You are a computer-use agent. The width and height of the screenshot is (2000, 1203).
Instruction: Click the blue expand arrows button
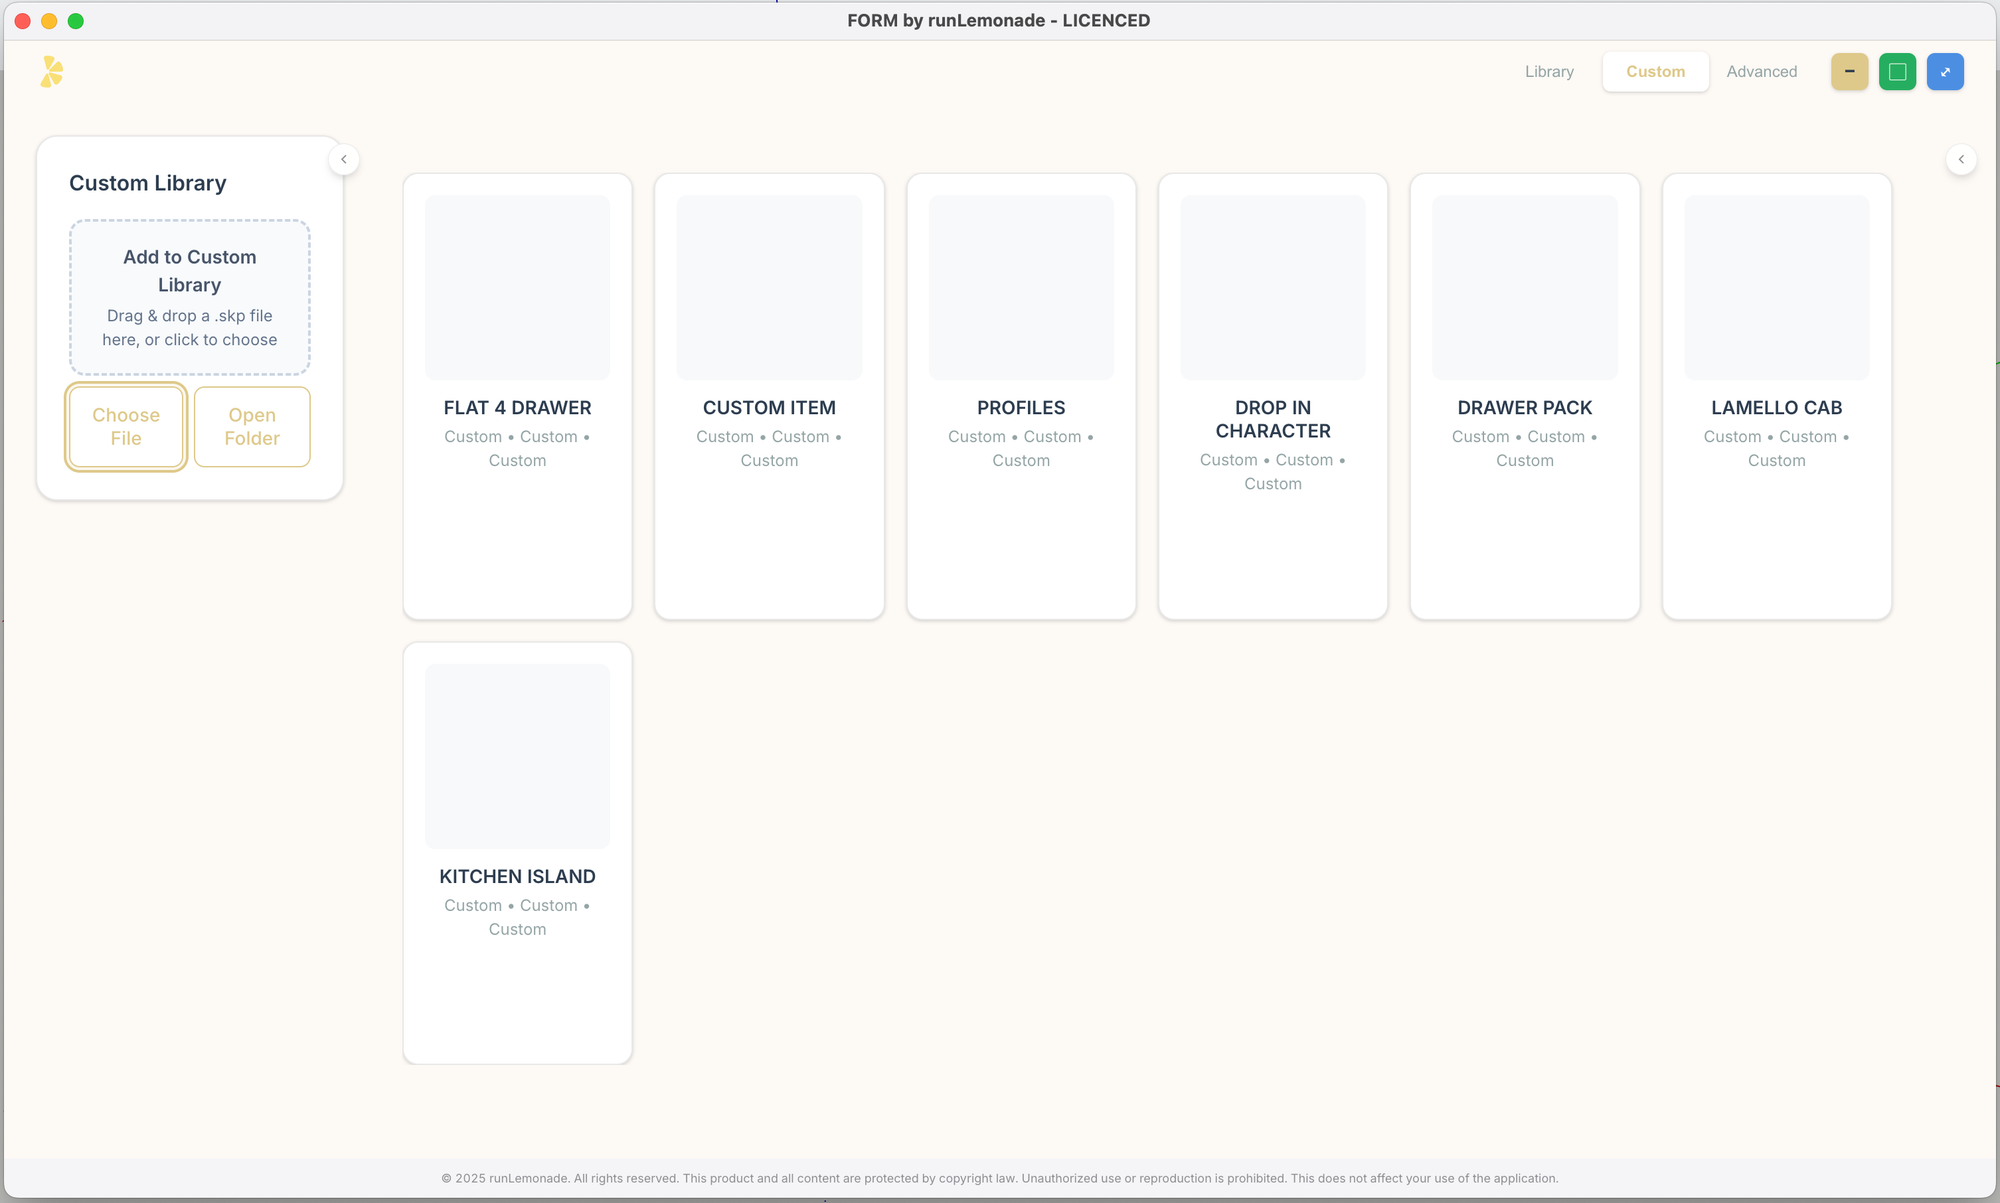pyautogui.click(x=1945, y=72)
